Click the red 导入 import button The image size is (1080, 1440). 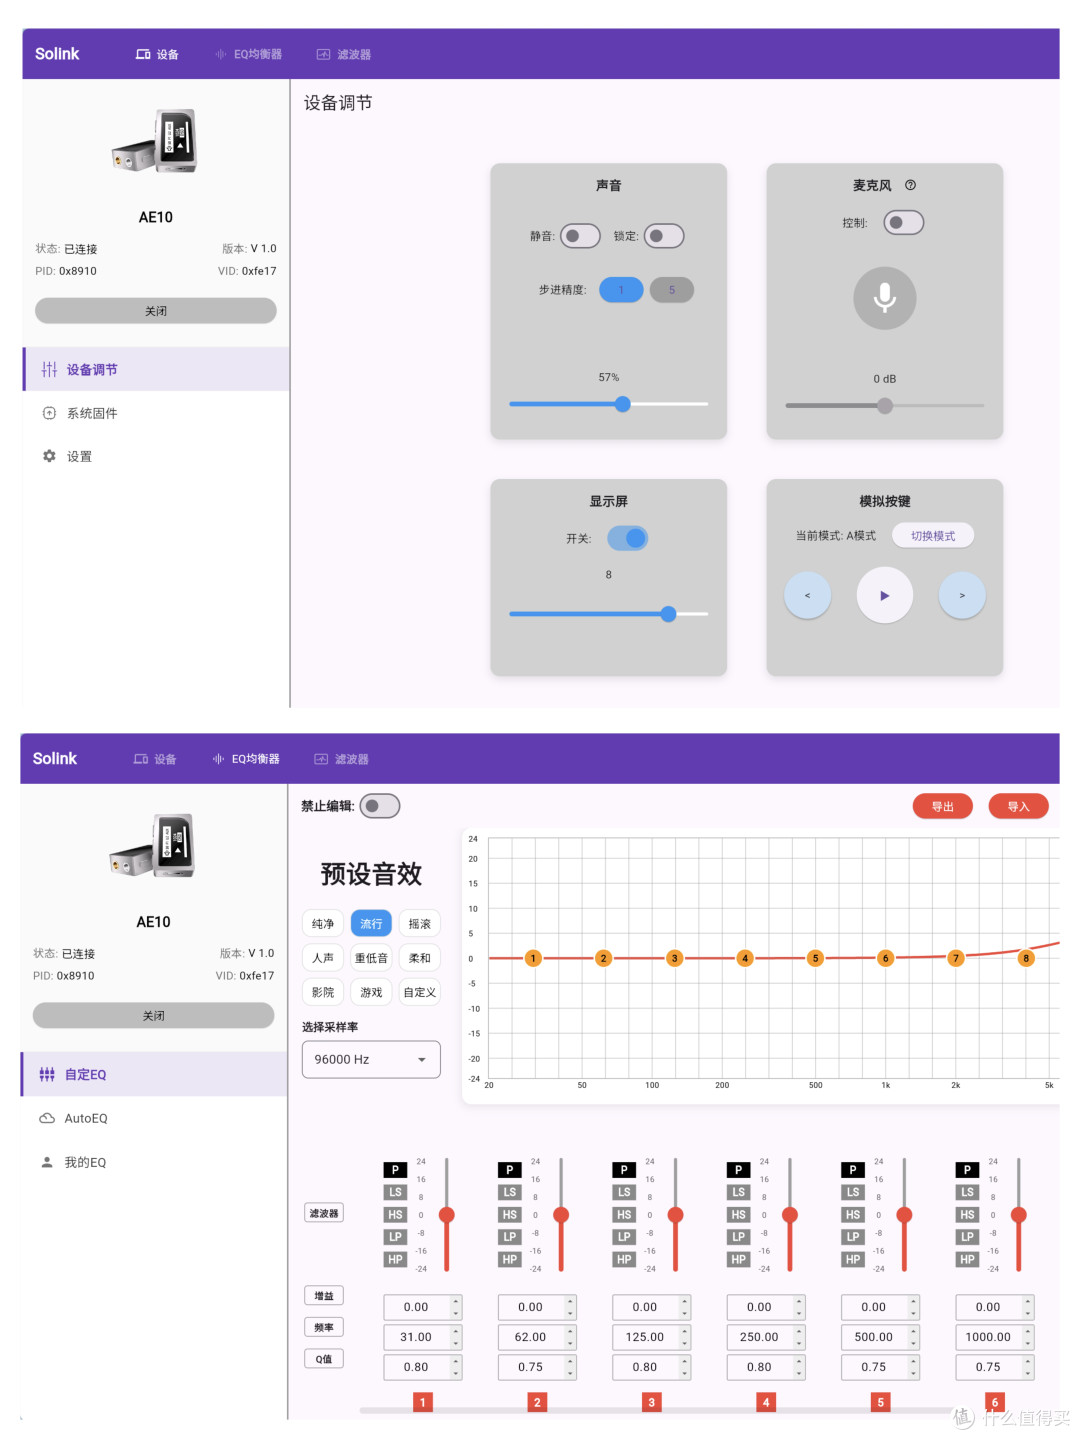click(x=1018, y=806)
